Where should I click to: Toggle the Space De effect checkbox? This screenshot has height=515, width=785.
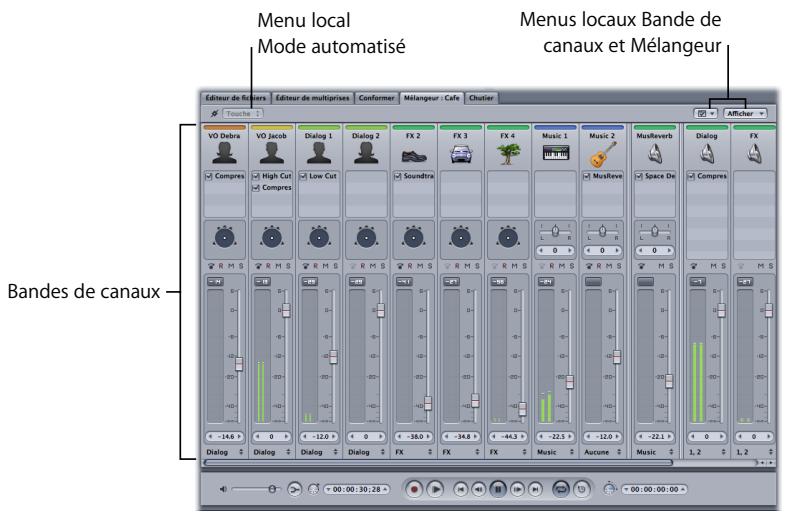tap(639, 176)
